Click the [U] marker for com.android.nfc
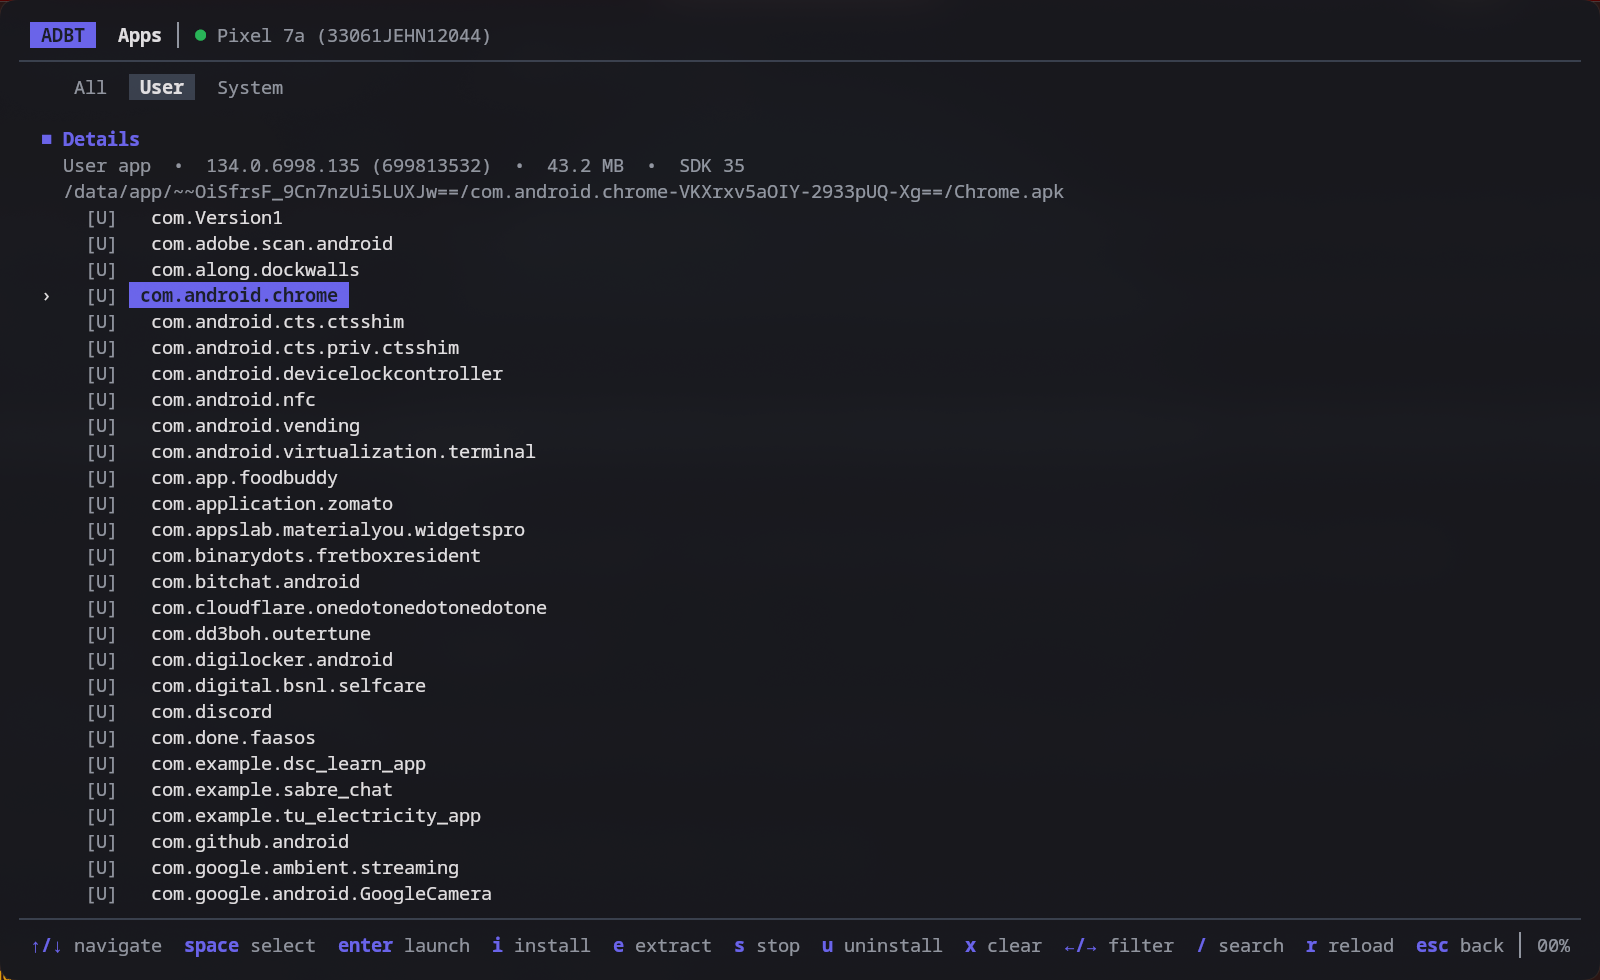This screenshot has width=1600, height=980. click(101, 400)
